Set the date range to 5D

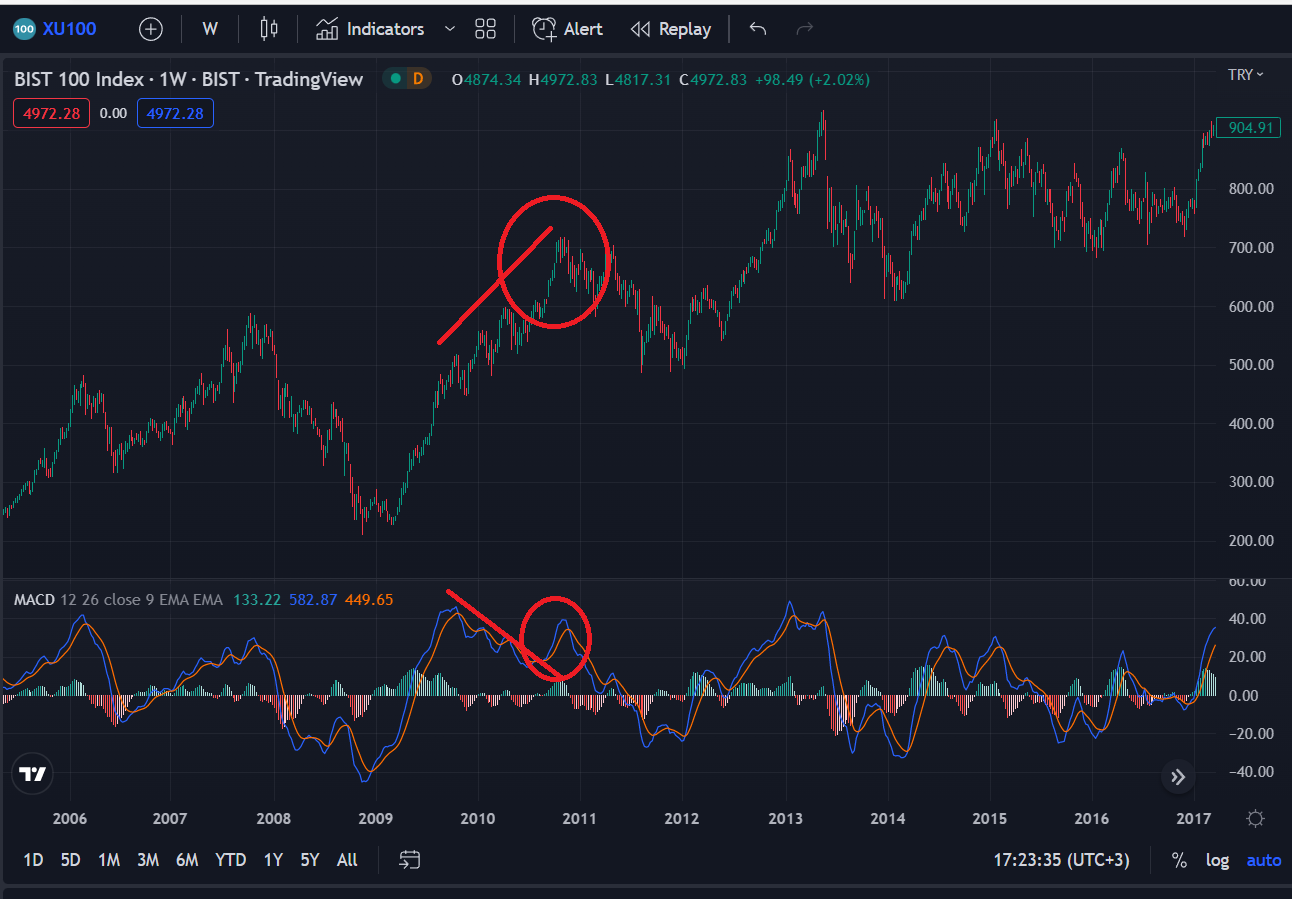(x=70, y=860)
